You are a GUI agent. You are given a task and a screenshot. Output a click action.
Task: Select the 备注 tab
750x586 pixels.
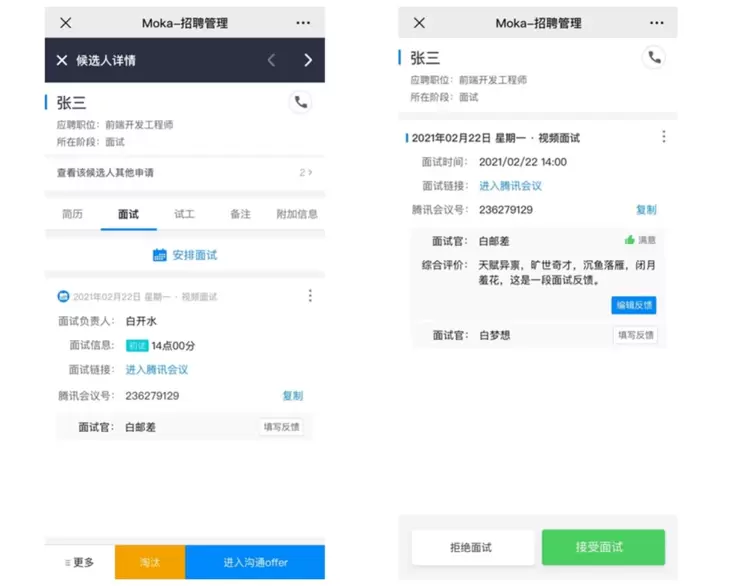240,214
